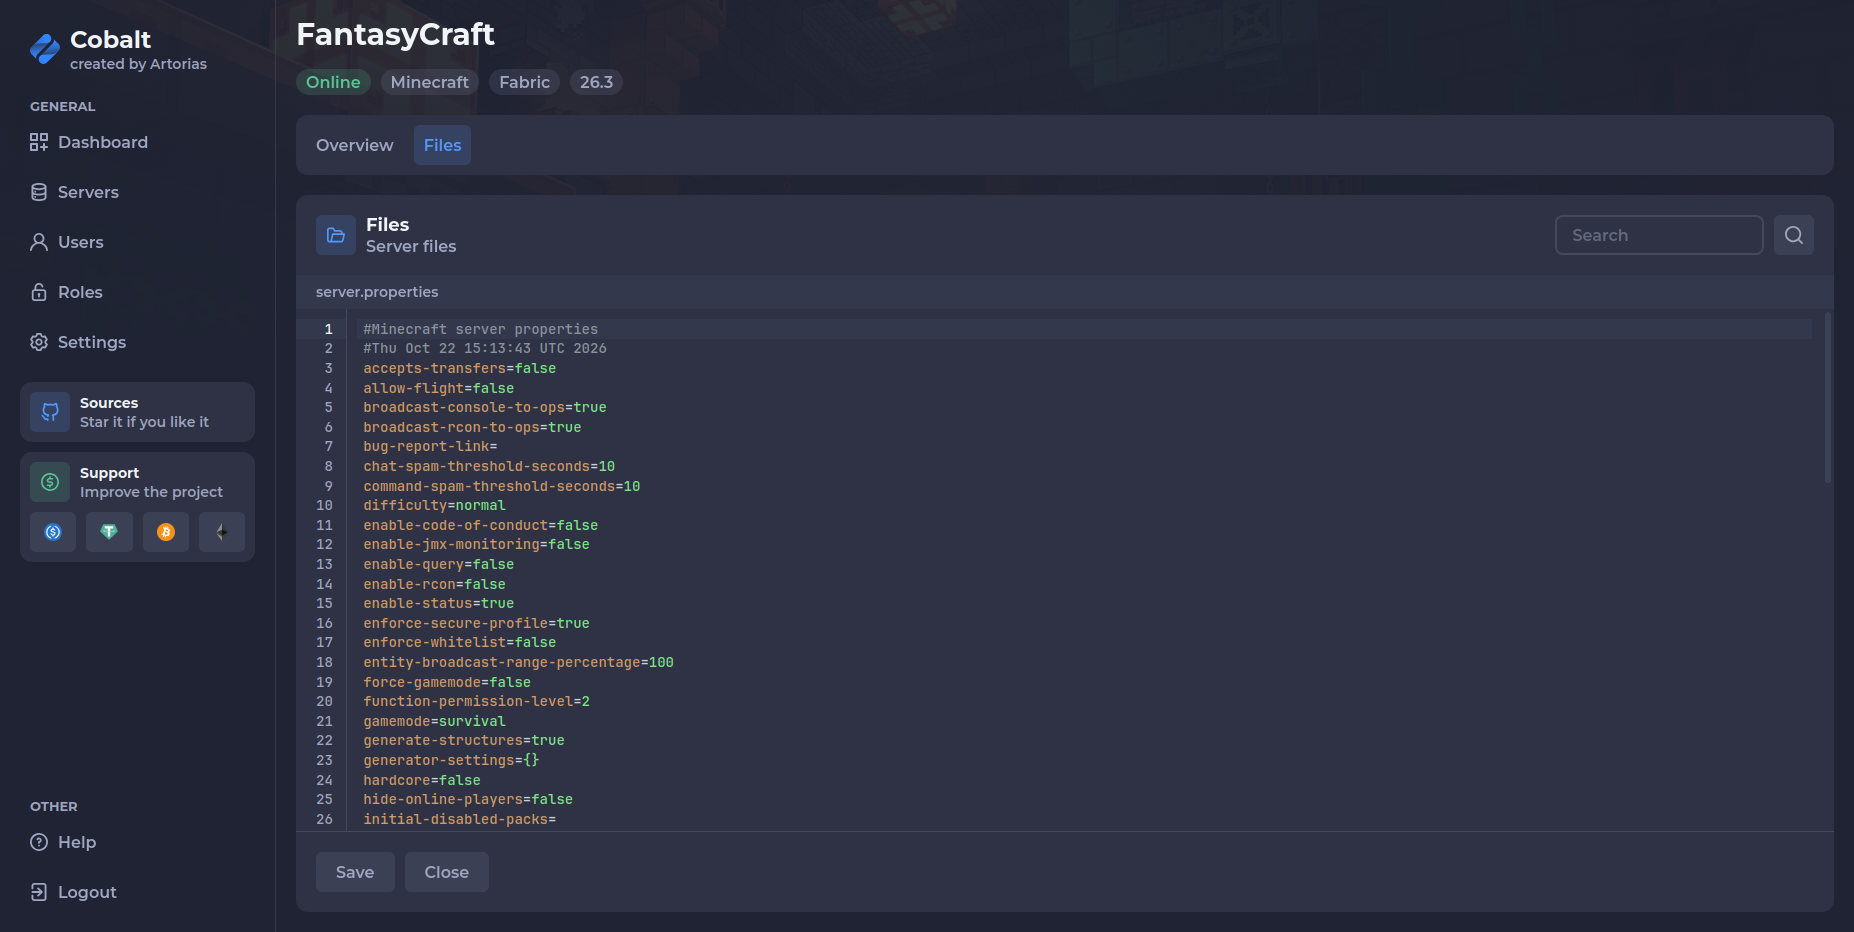Place cursor on the difficulty=normal line

tap(435, 506)
